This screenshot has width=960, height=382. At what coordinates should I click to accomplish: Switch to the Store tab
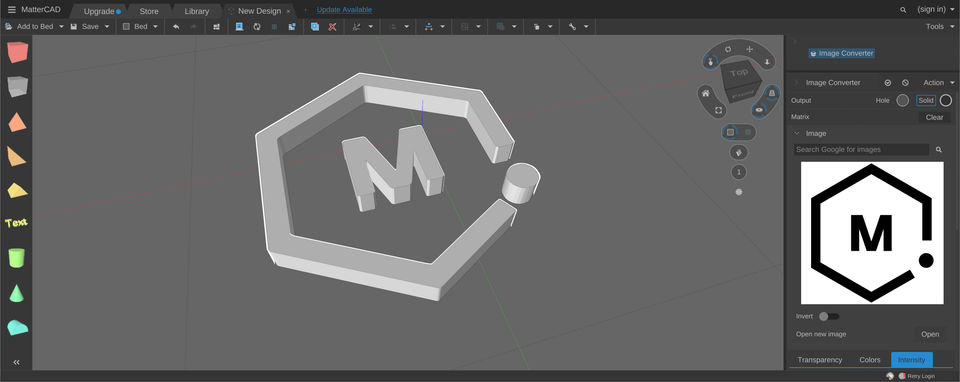point(149,11)
